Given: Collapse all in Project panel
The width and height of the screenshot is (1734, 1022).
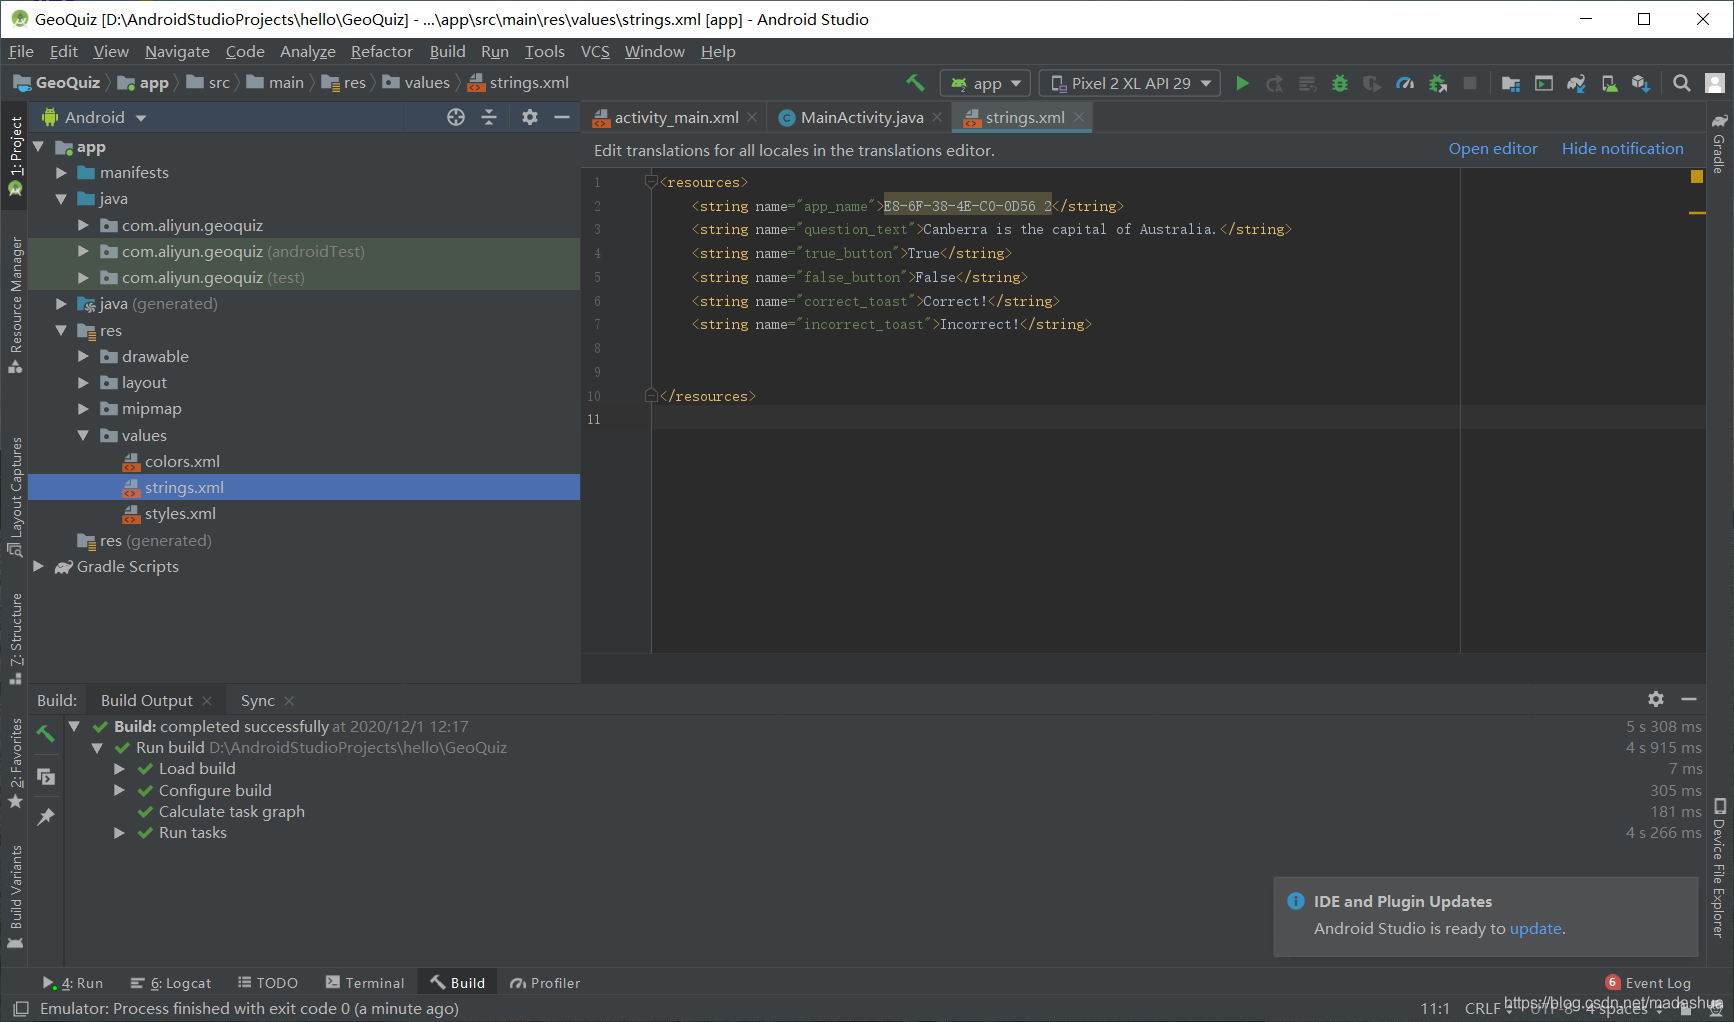Looking at the screenshot, I should pos(489,117).
